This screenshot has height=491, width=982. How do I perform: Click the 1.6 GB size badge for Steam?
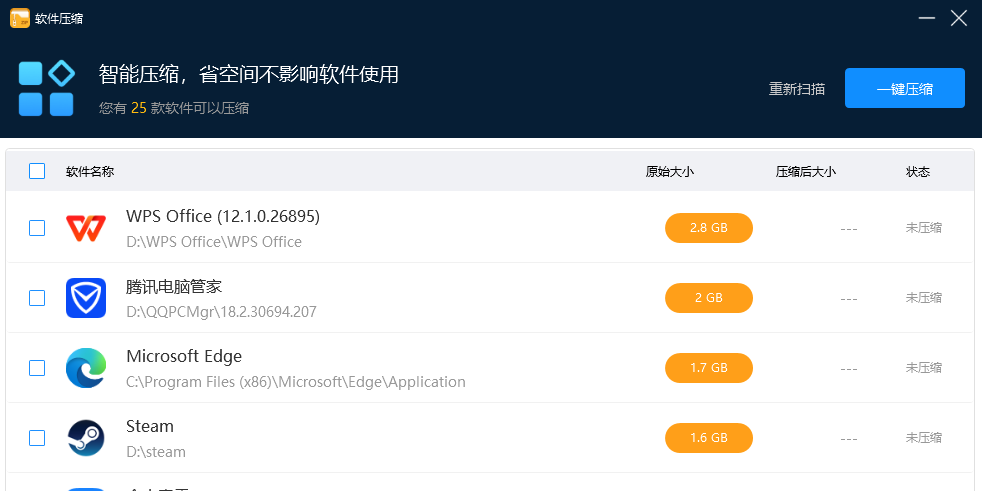point(708,438)
